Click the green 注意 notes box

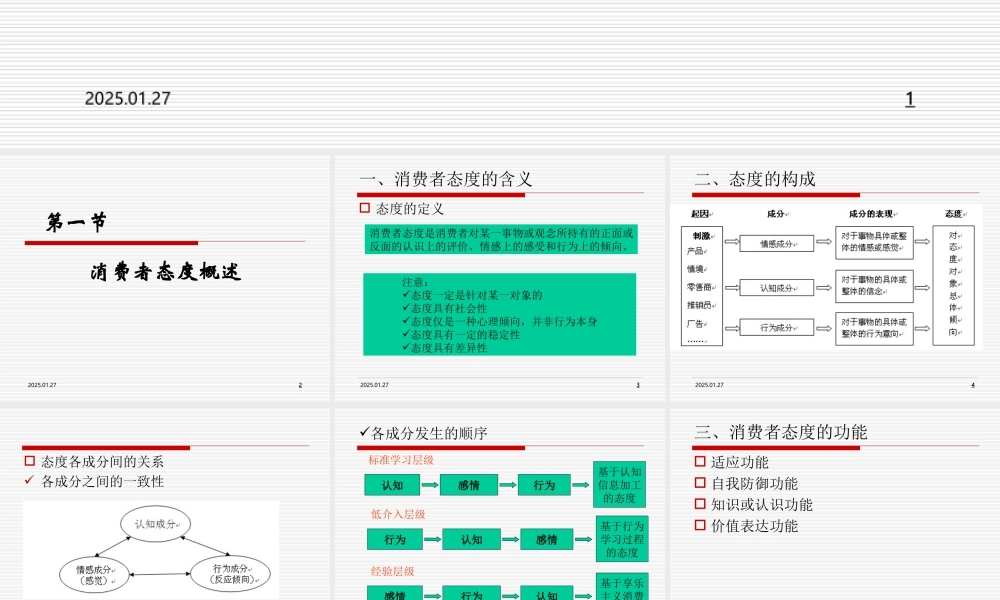(499, 313)
